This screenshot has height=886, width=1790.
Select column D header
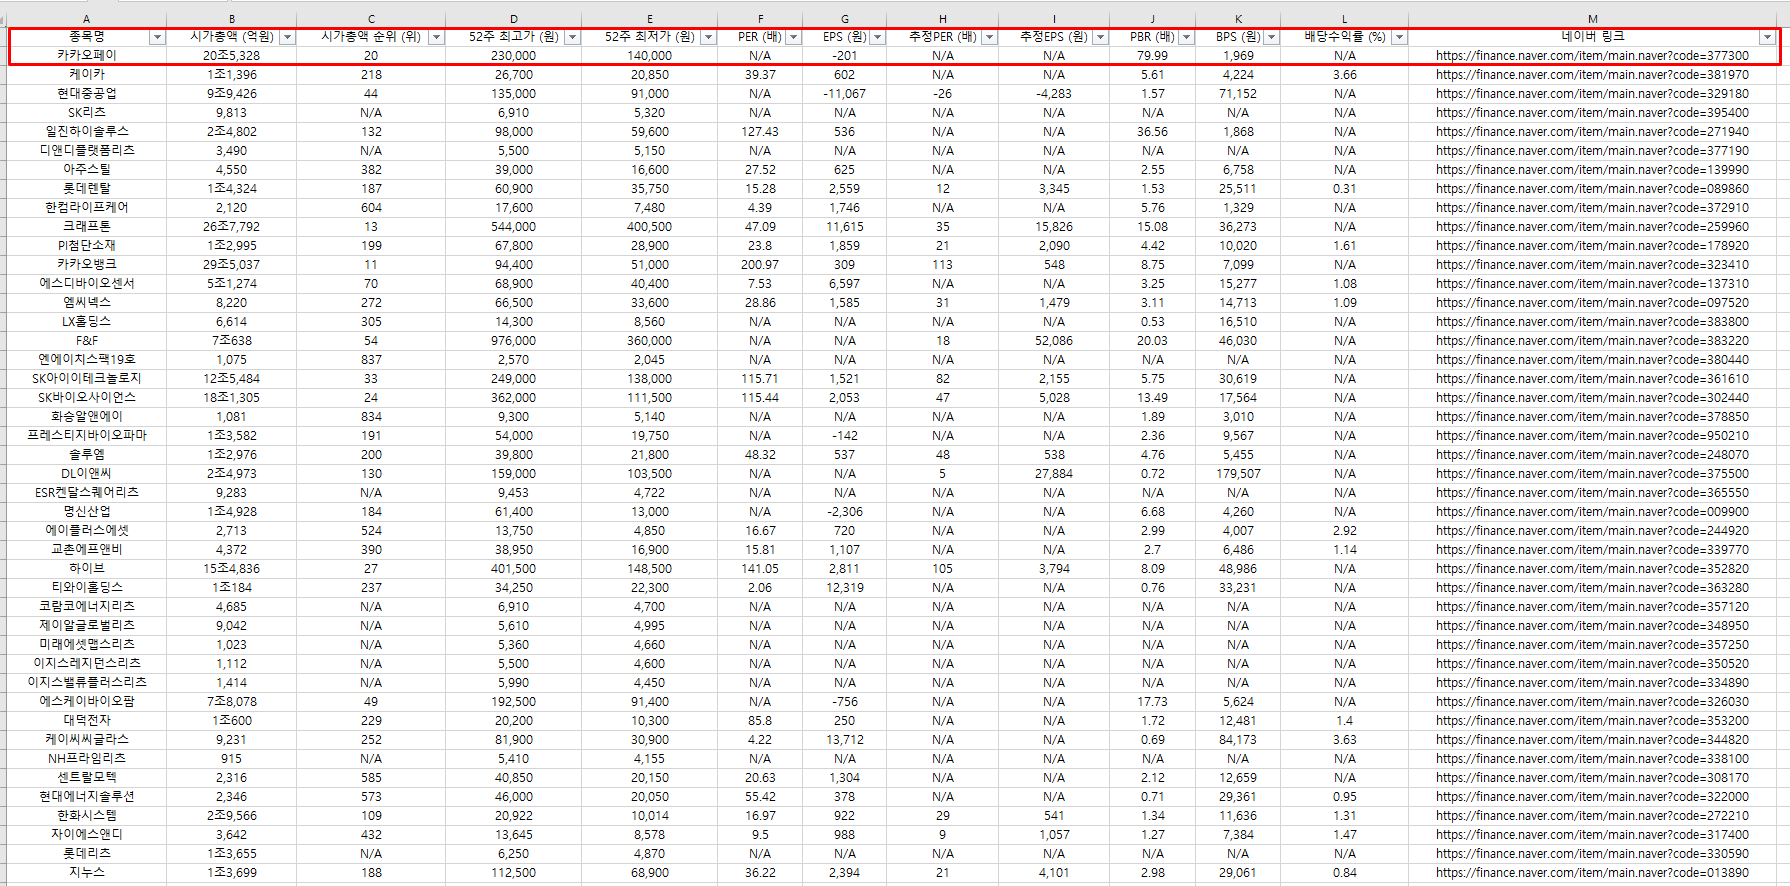(x=514, y=19)
